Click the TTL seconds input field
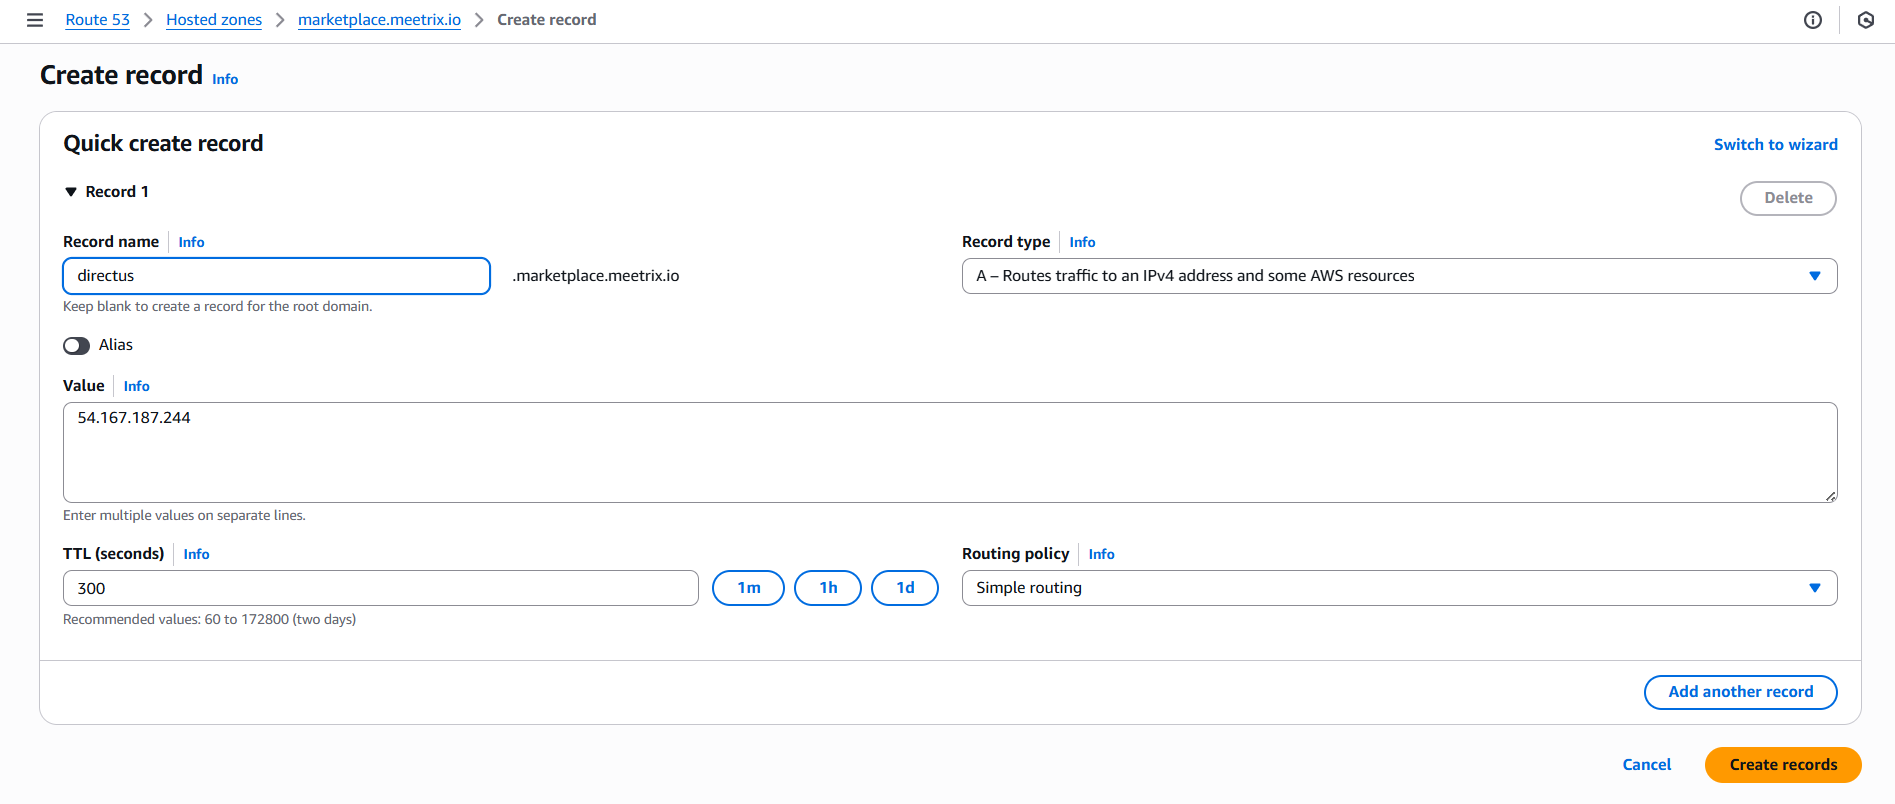Screen dimensions: 1895x804 tap(381, 588)
